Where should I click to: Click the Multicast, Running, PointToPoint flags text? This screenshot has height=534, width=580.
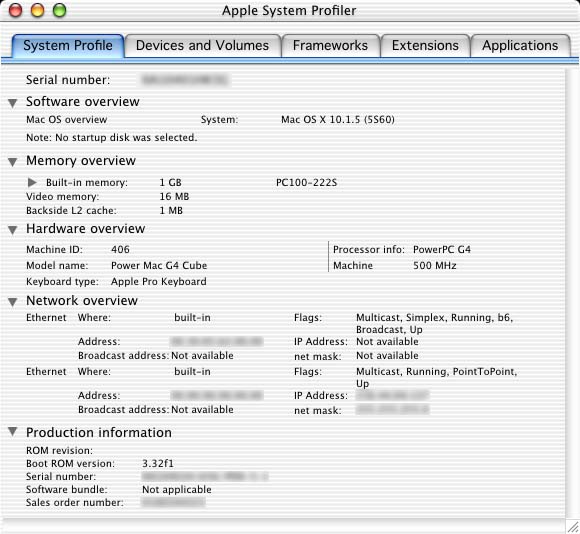click(436, 378)
